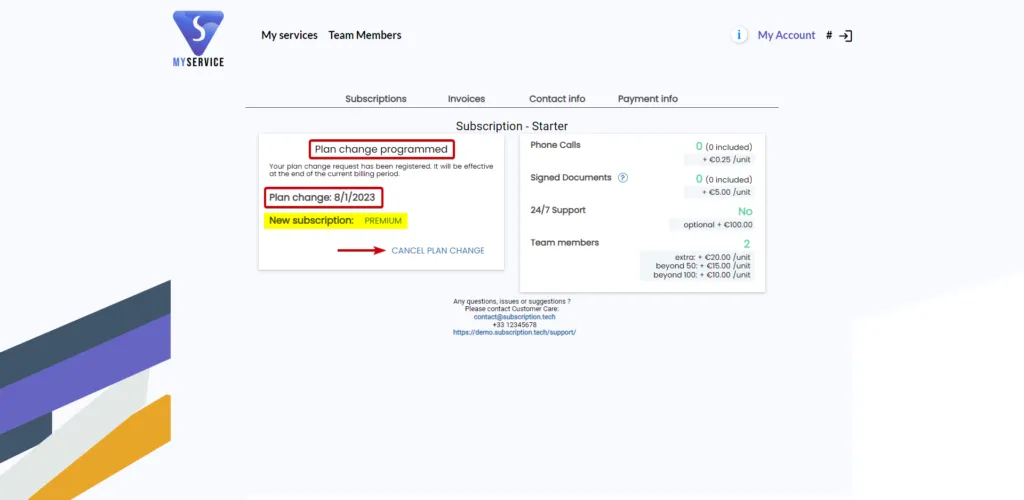Open My Account link
Viewport: 1024px width, 500px height.
point(786,35)
